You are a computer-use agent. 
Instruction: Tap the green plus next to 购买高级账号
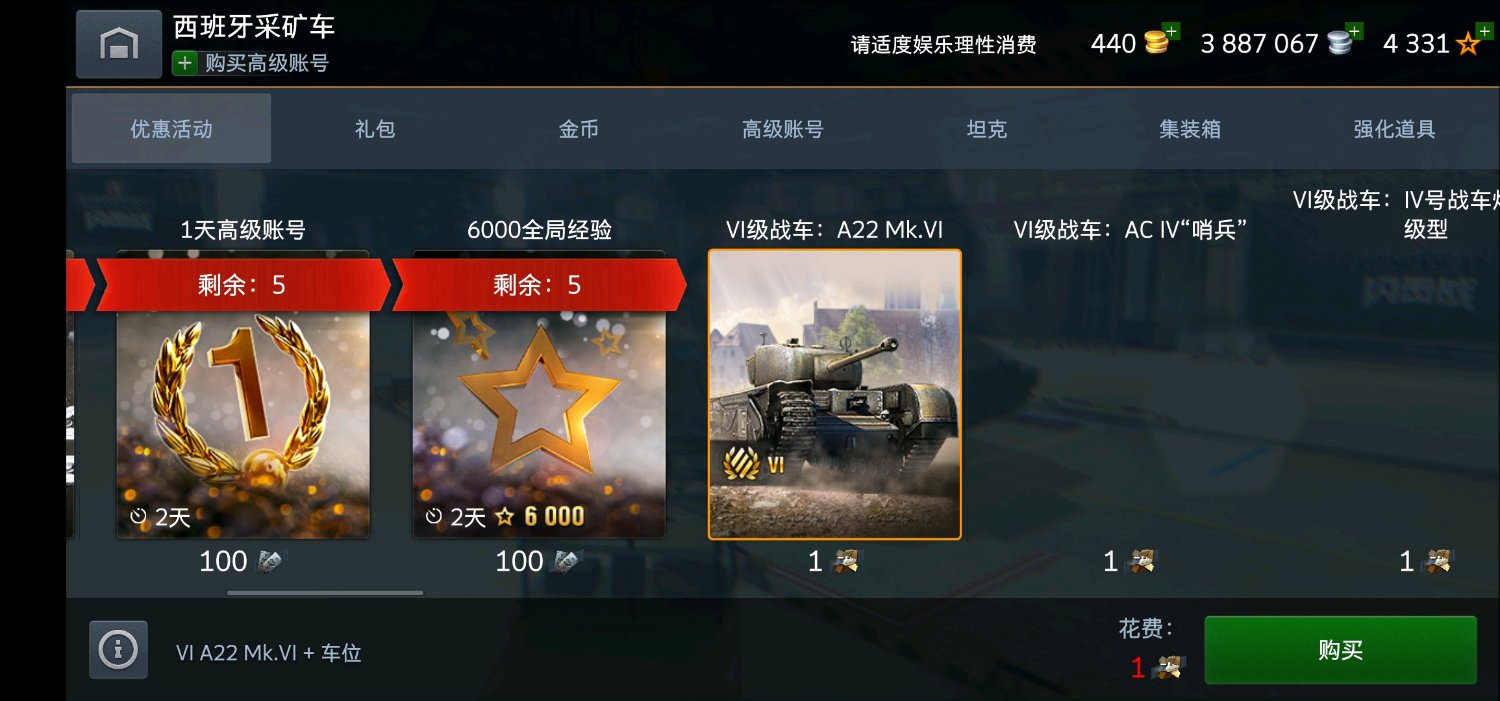click(185, 63)
